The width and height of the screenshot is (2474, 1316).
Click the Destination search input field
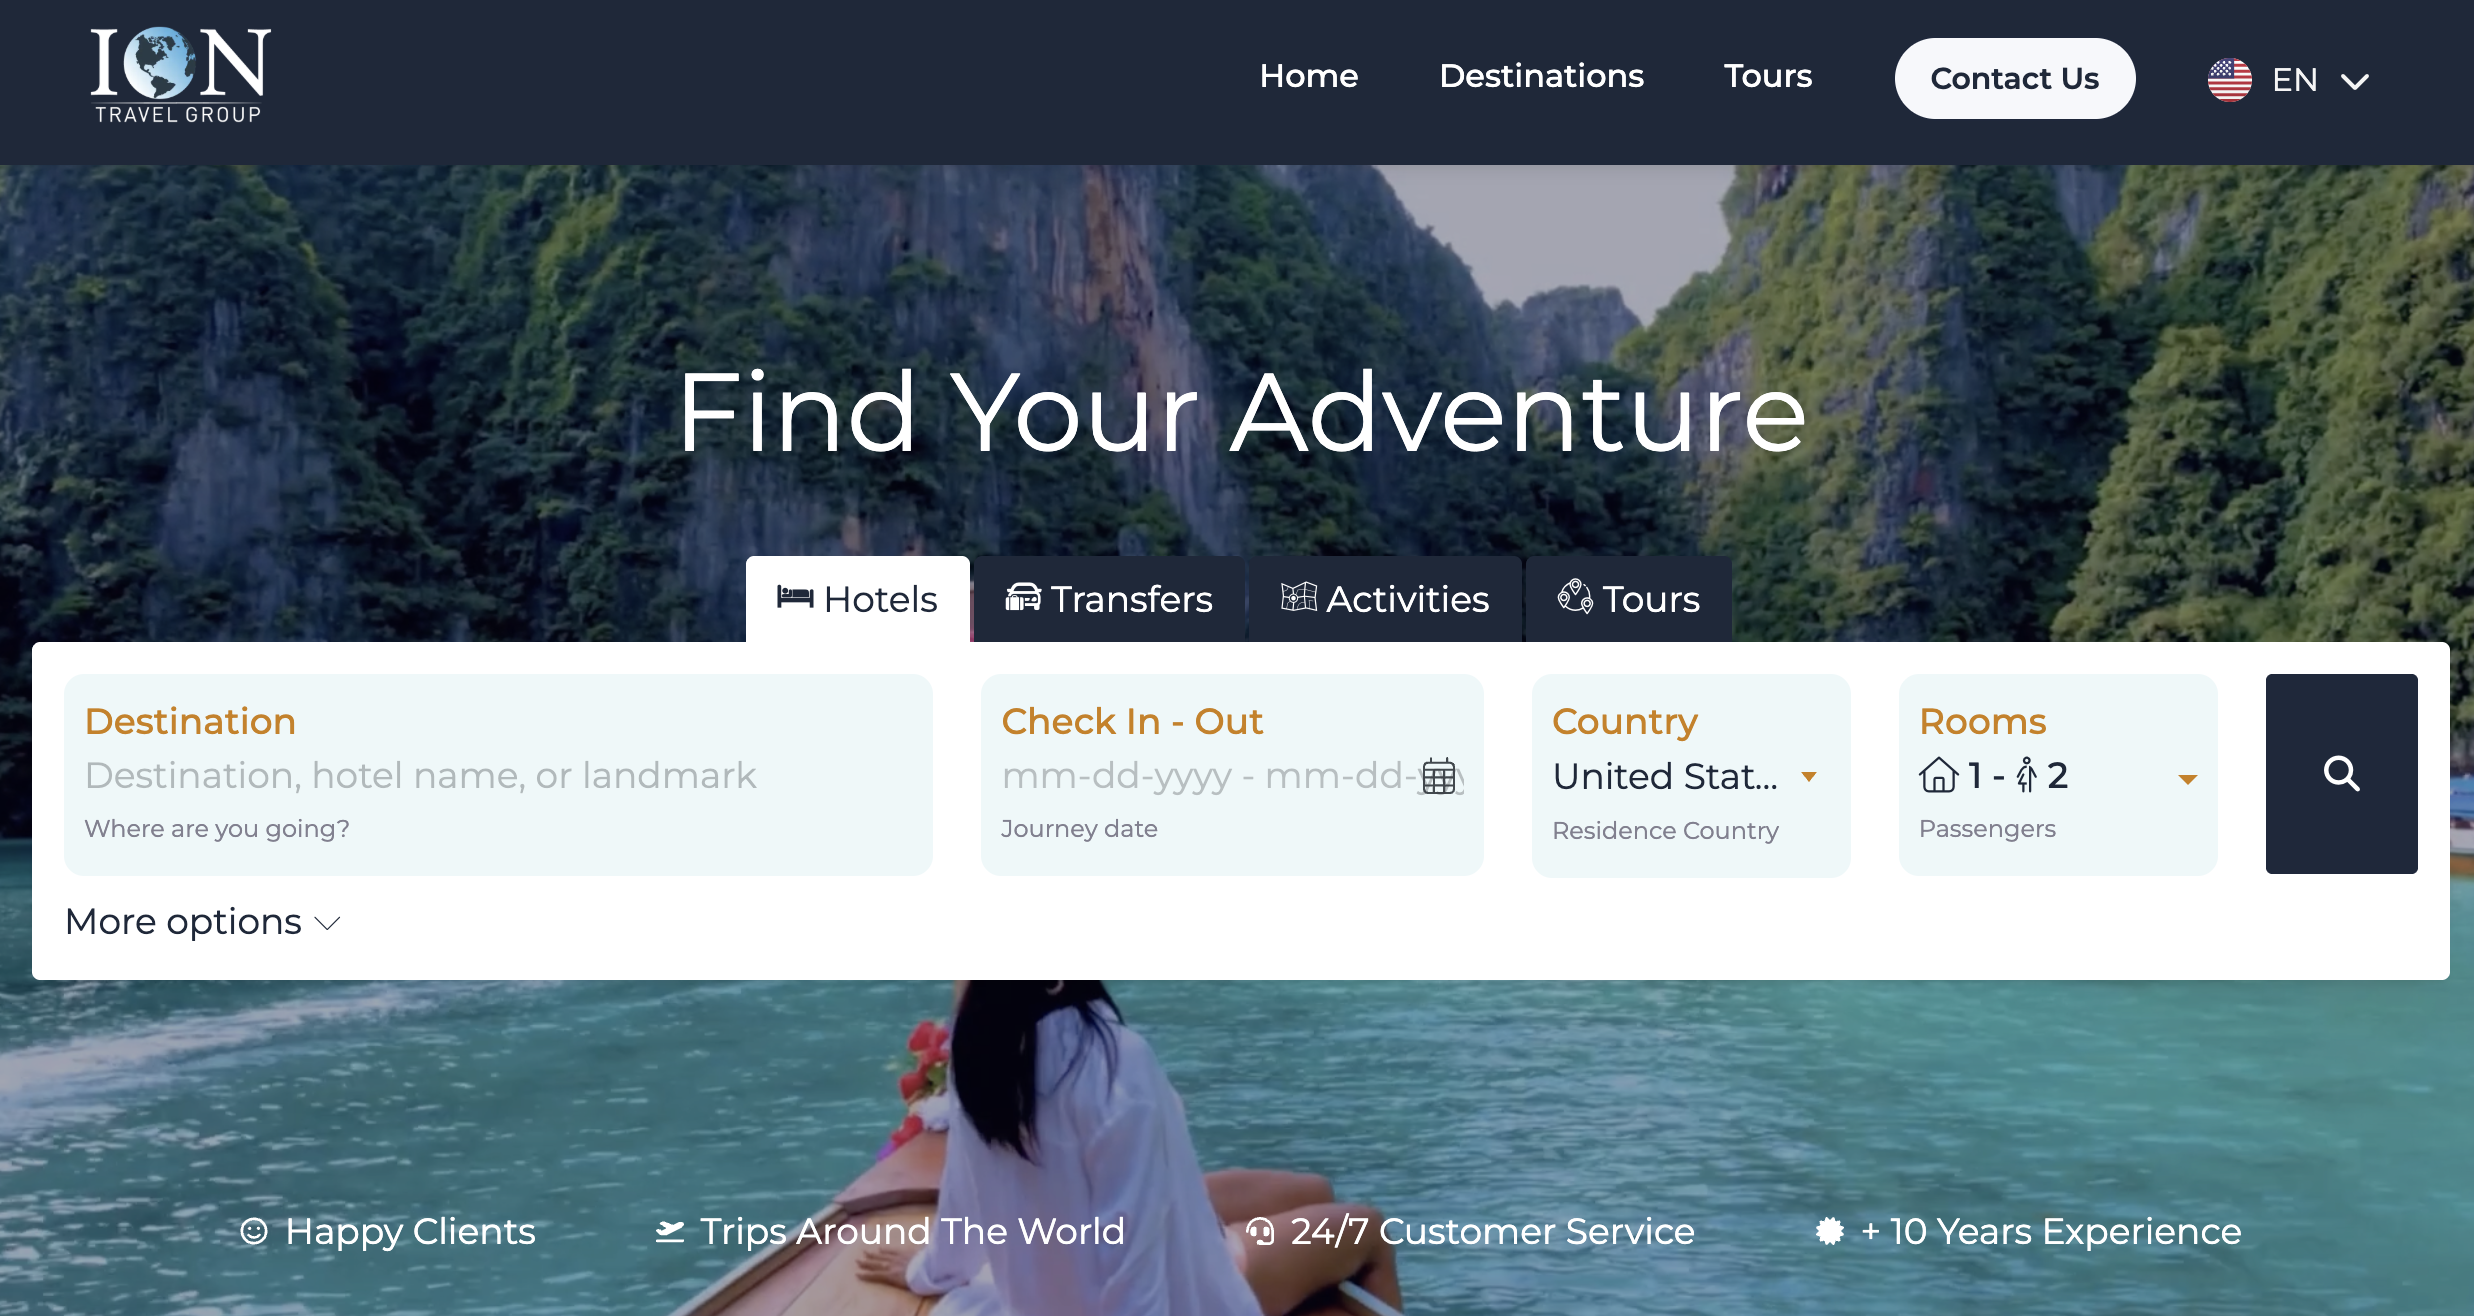click(498, 775)
